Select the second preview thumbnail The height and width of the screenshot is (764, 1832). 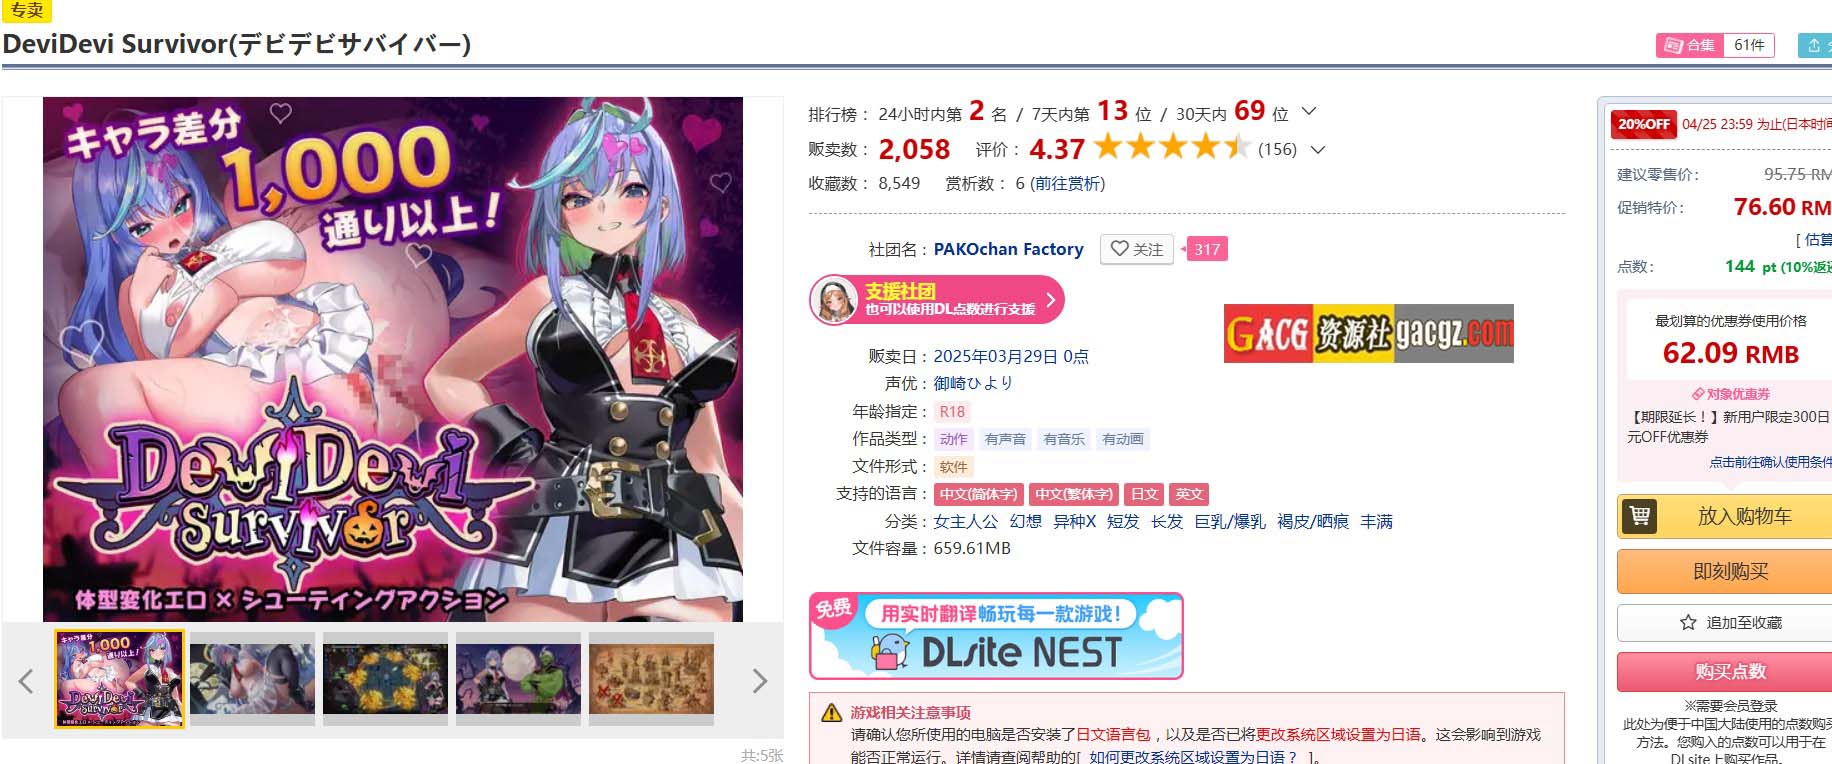(252, 678)
